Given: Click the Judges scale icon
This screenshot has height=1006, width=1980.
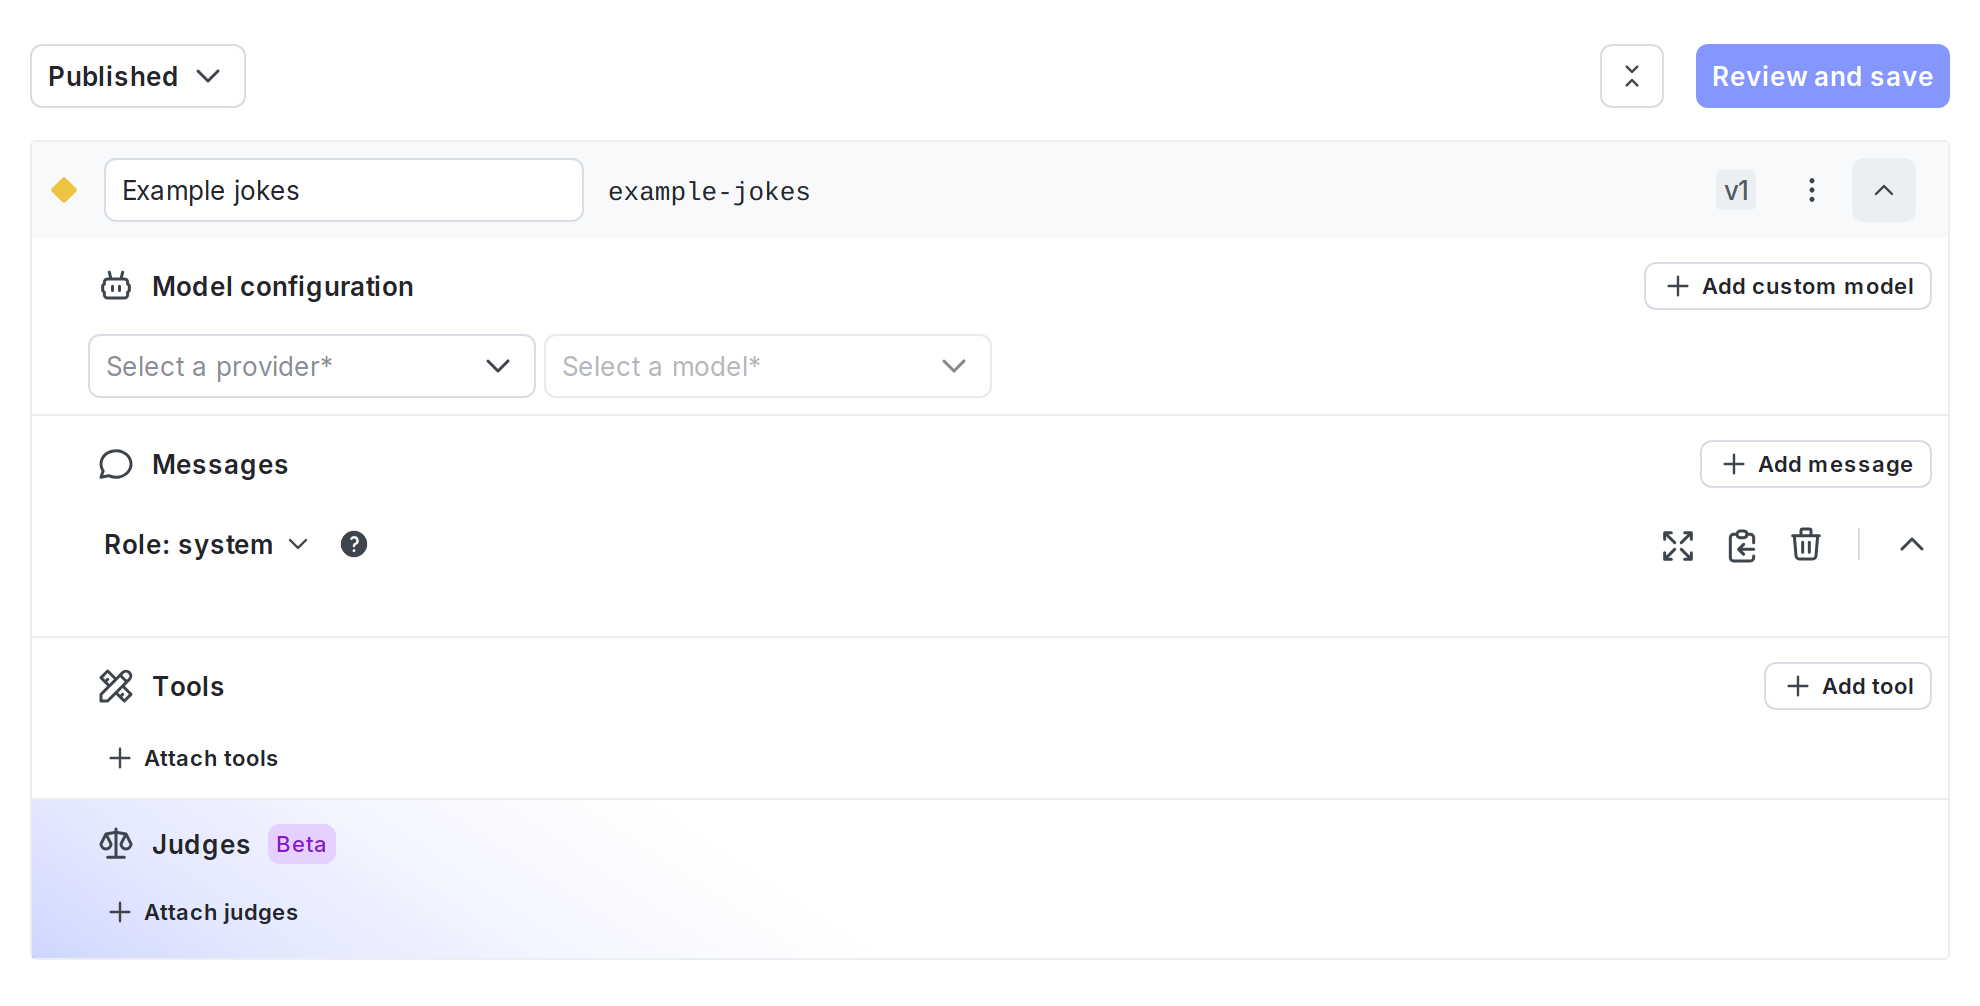Looking at the screenshot, I should (115, 844).
